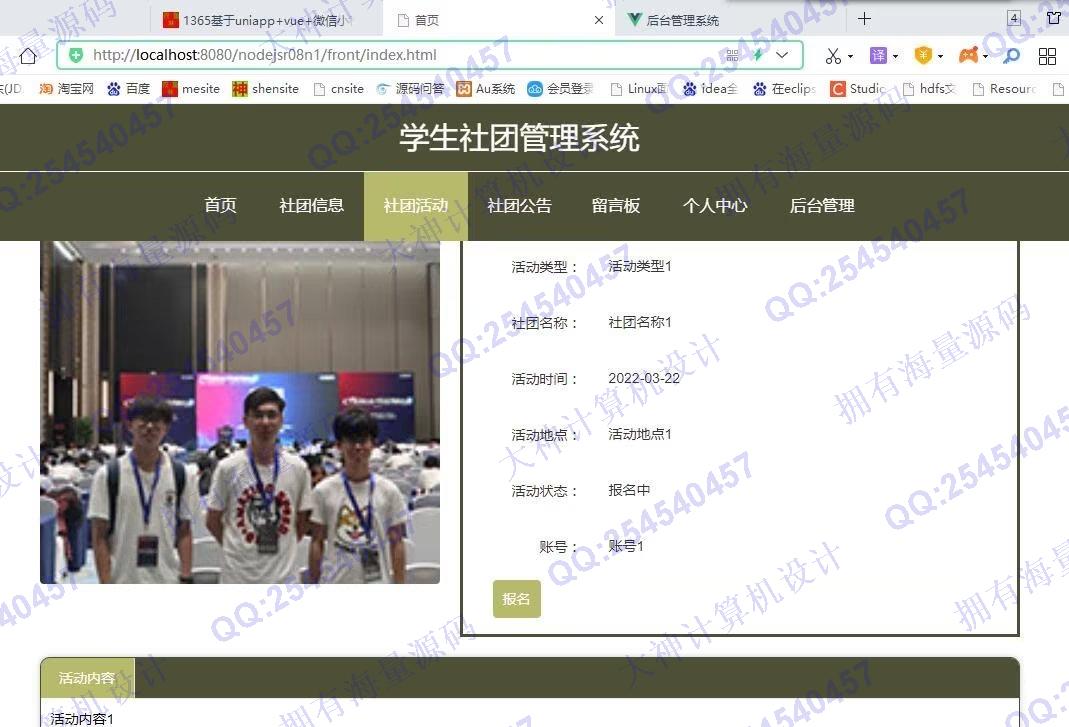
Task: Go to the browser home page icon
Action: click(x=28, y=55)
